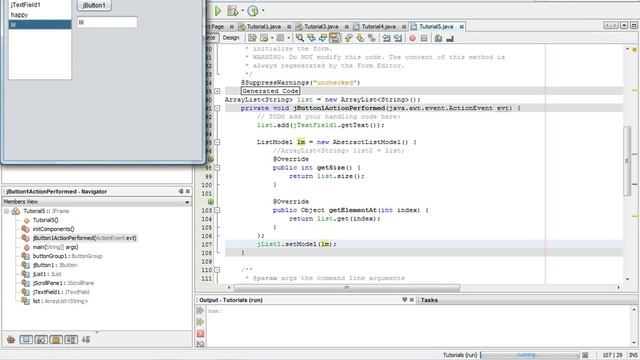Click the Next Bookmark icon
Image resolution: width=640 pixels, height=360 pixels.
[360, 38]
